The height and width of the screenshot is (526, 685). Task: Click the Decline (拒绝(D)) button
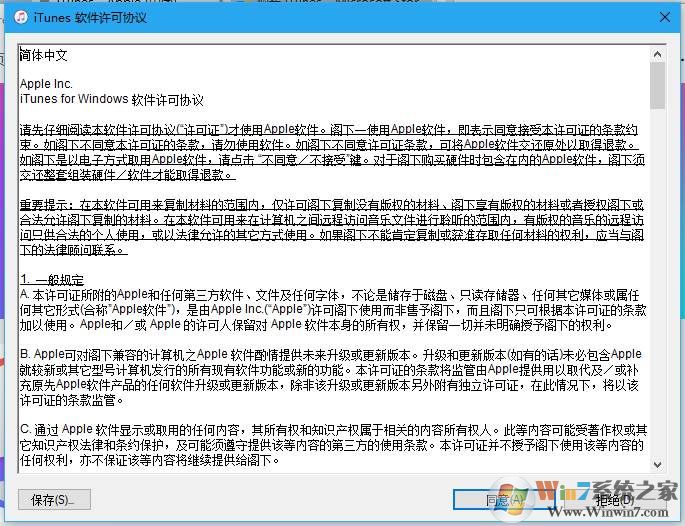tap(615, 499)
